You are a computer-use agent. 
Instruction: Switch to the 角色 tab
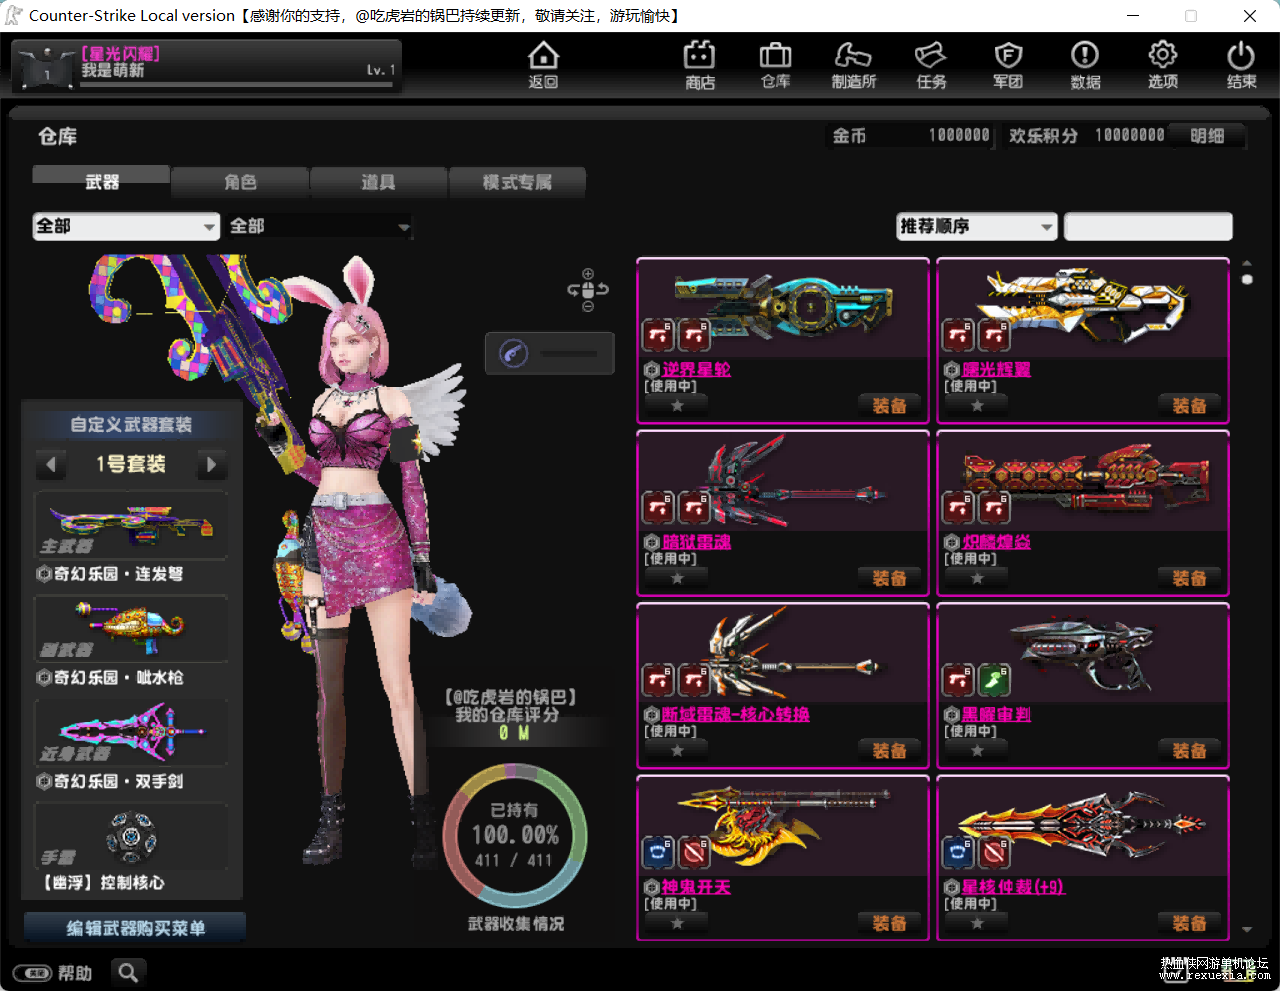click(240, 181)
